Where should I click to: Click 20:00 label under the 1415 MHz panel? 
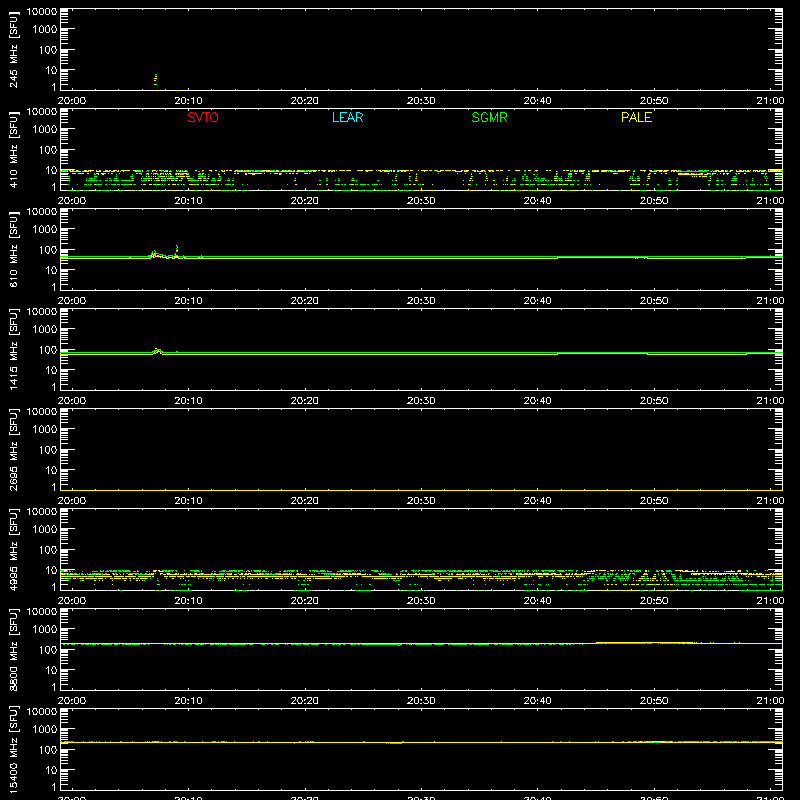pyautogui.click(x=72, y=401)
